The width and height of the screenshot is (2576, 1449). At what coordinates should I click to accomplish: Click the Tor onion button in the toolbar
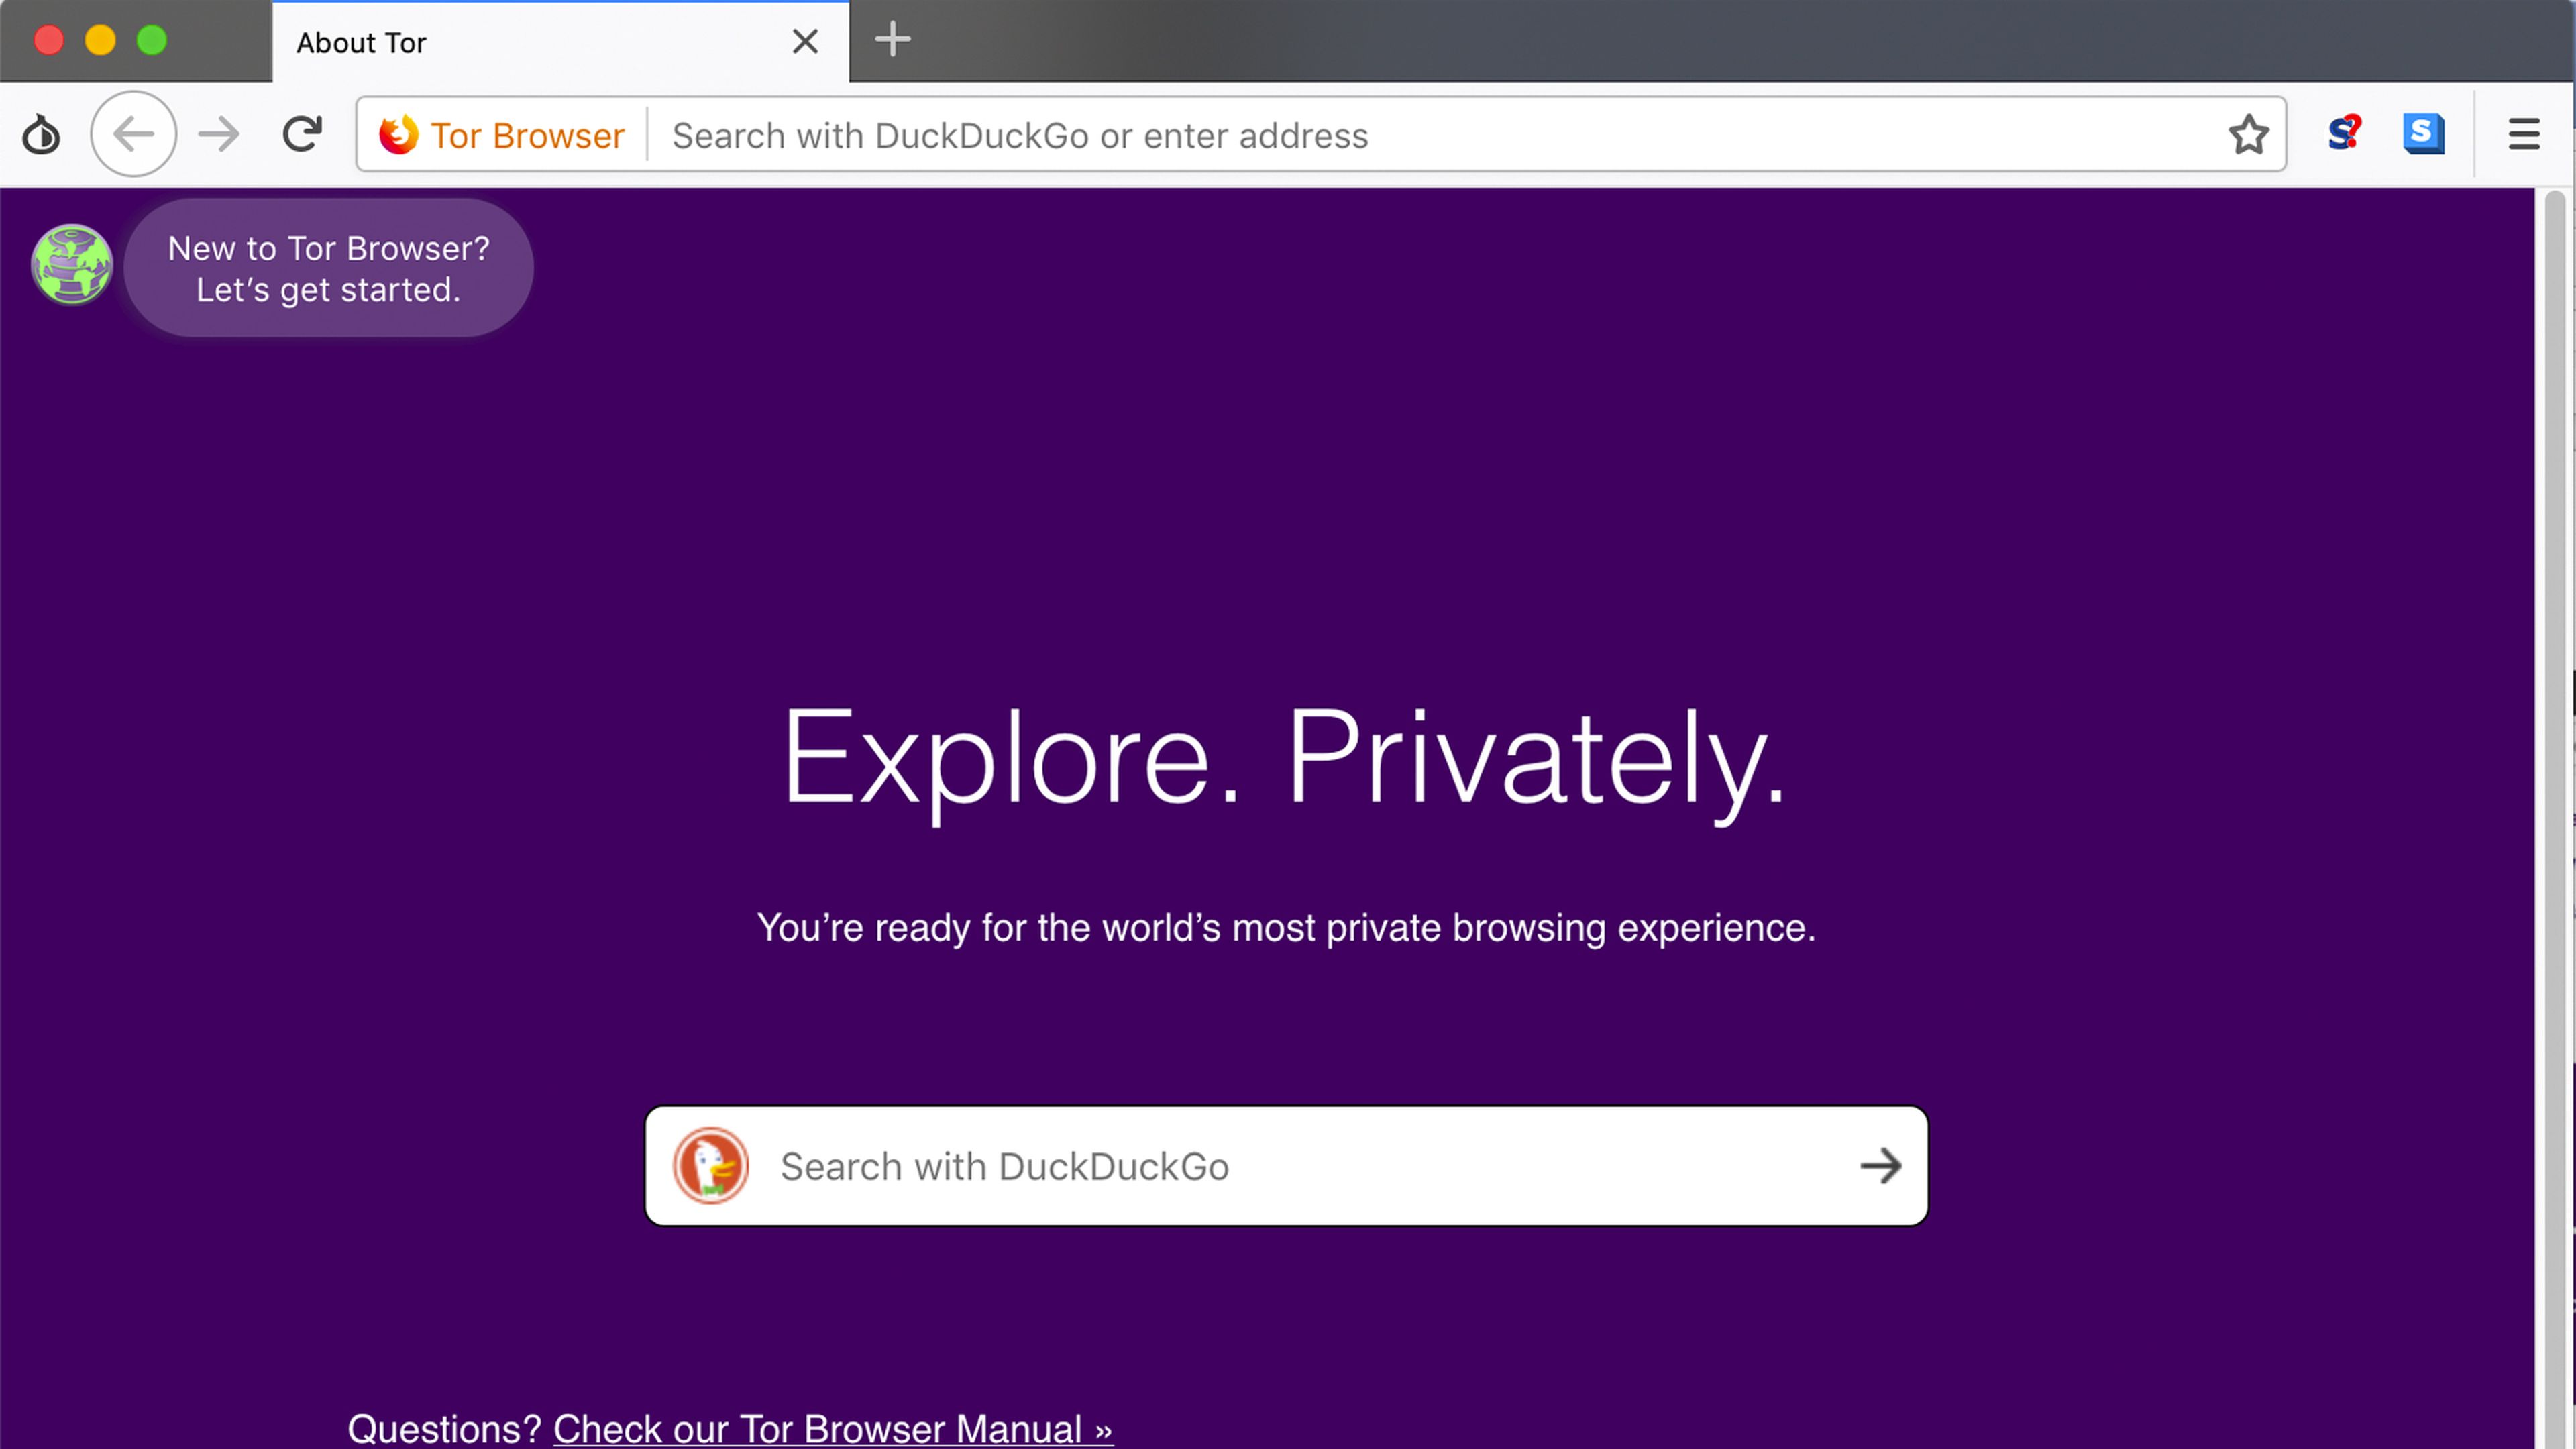[41, 134]
